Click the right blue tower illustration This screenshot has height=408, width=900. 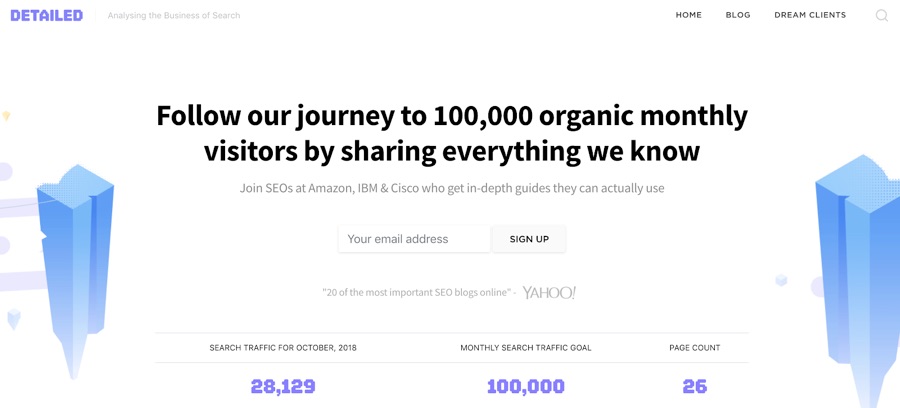coord(858,275)
